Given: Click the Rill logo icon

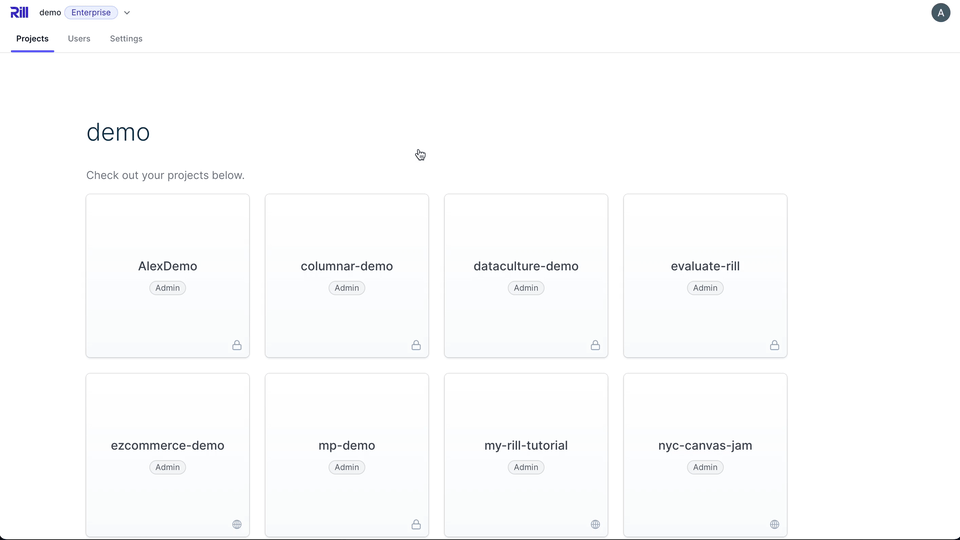Looking at the screenshot, I should click(19, 13).
